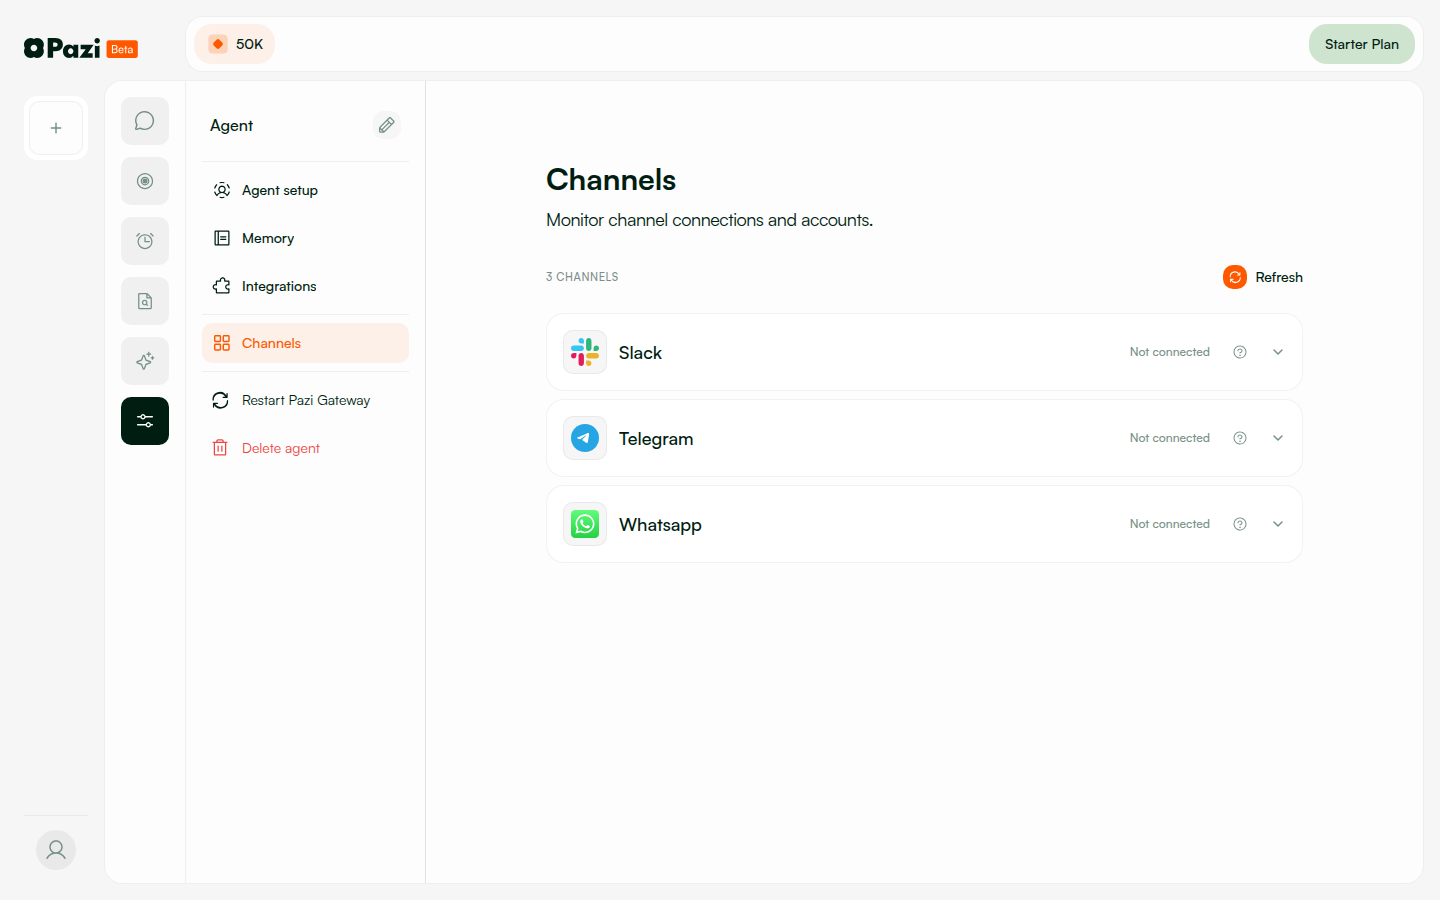Open the agent settings sliders icon

click(x=145, y=420)
